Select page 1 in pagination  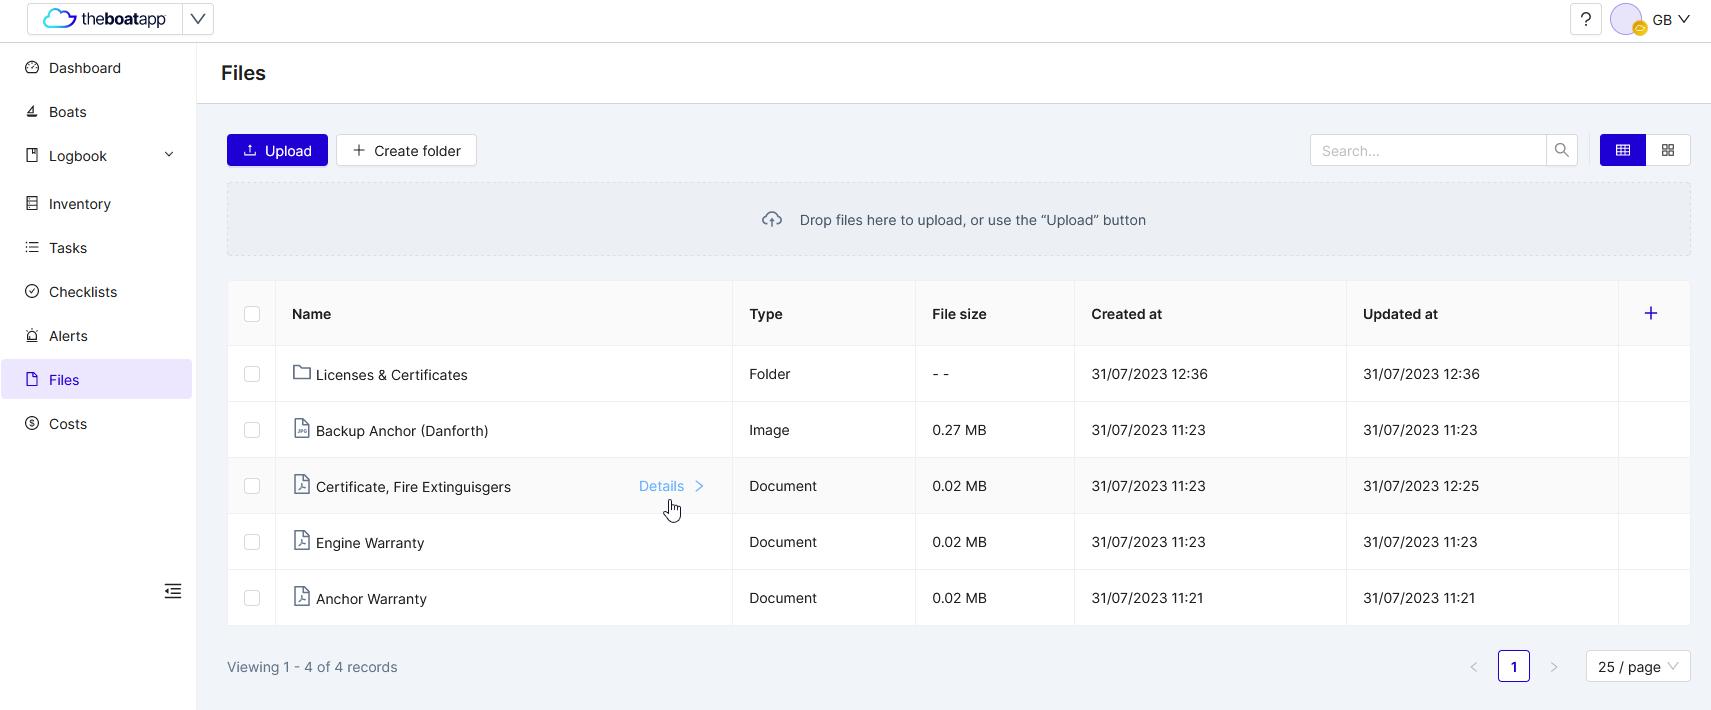[x=1514, y=667]
